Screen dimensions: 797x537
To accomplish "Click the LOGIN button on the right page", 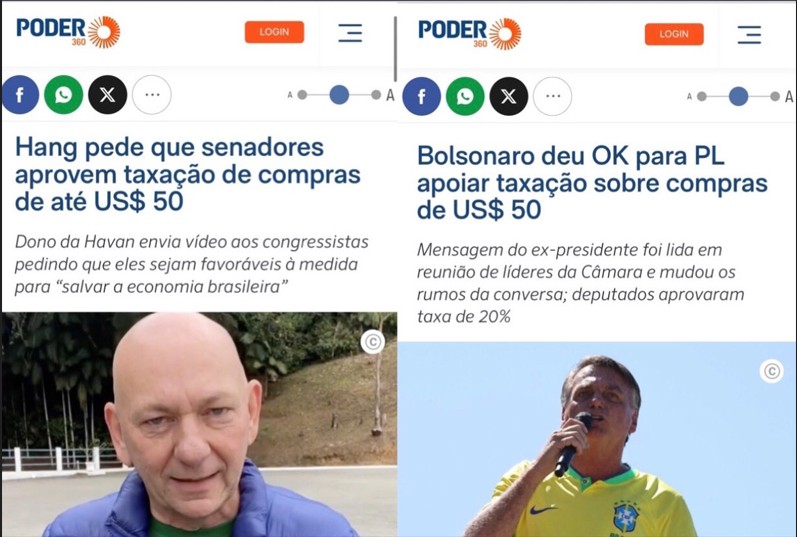I will (674, 34).
